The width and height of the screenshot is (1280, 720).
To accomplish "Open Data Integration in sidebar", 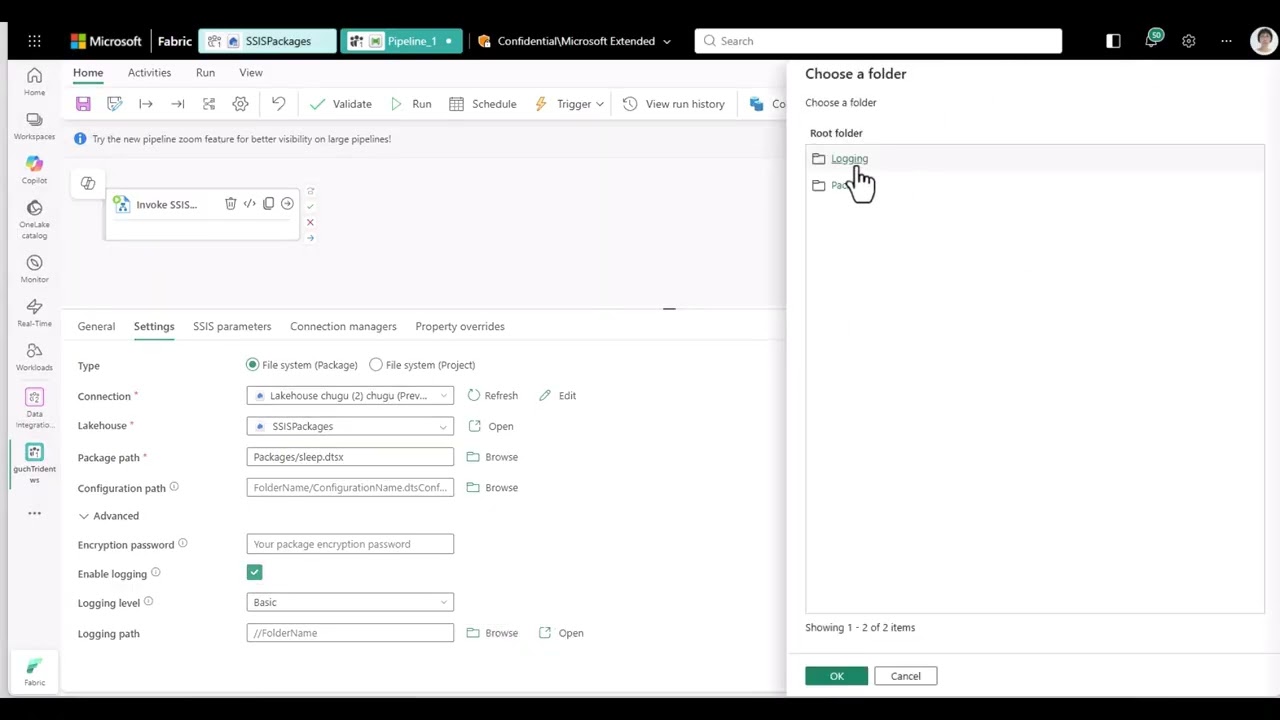I will point(34,407).
